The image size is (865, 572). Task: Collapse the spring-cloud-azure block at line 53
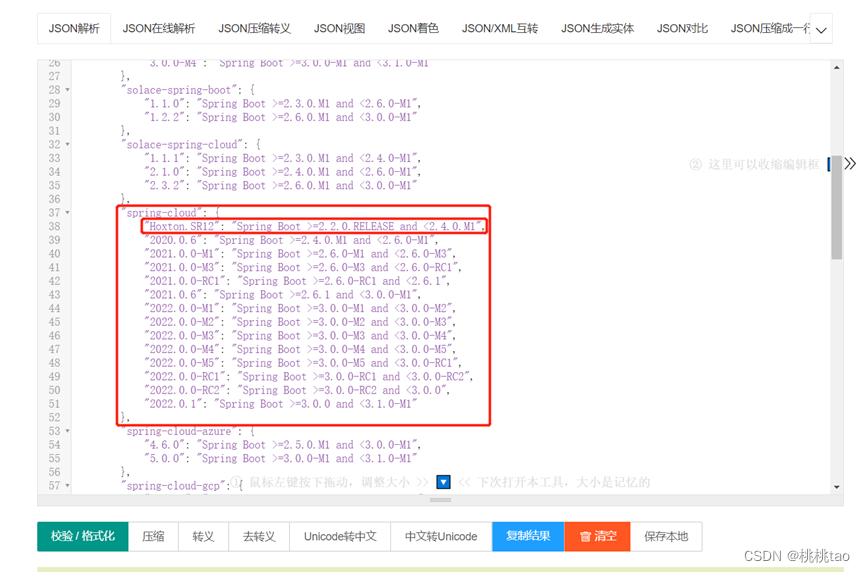(x=68, y=431)
